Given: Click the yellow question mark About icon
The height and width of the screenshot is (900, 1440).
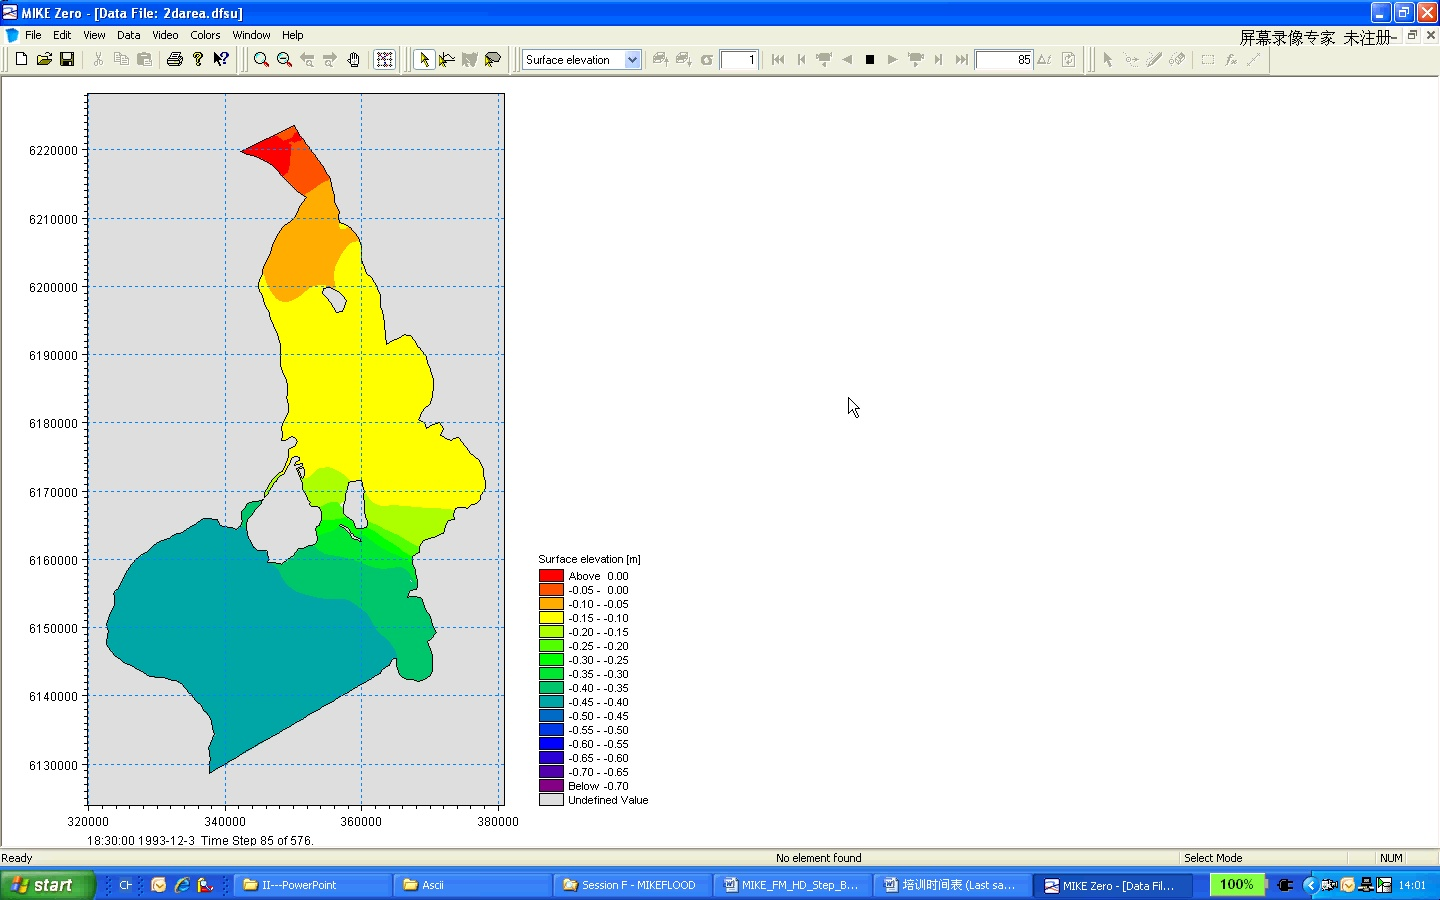Looking at the screenshot, I should click(198, 60).
